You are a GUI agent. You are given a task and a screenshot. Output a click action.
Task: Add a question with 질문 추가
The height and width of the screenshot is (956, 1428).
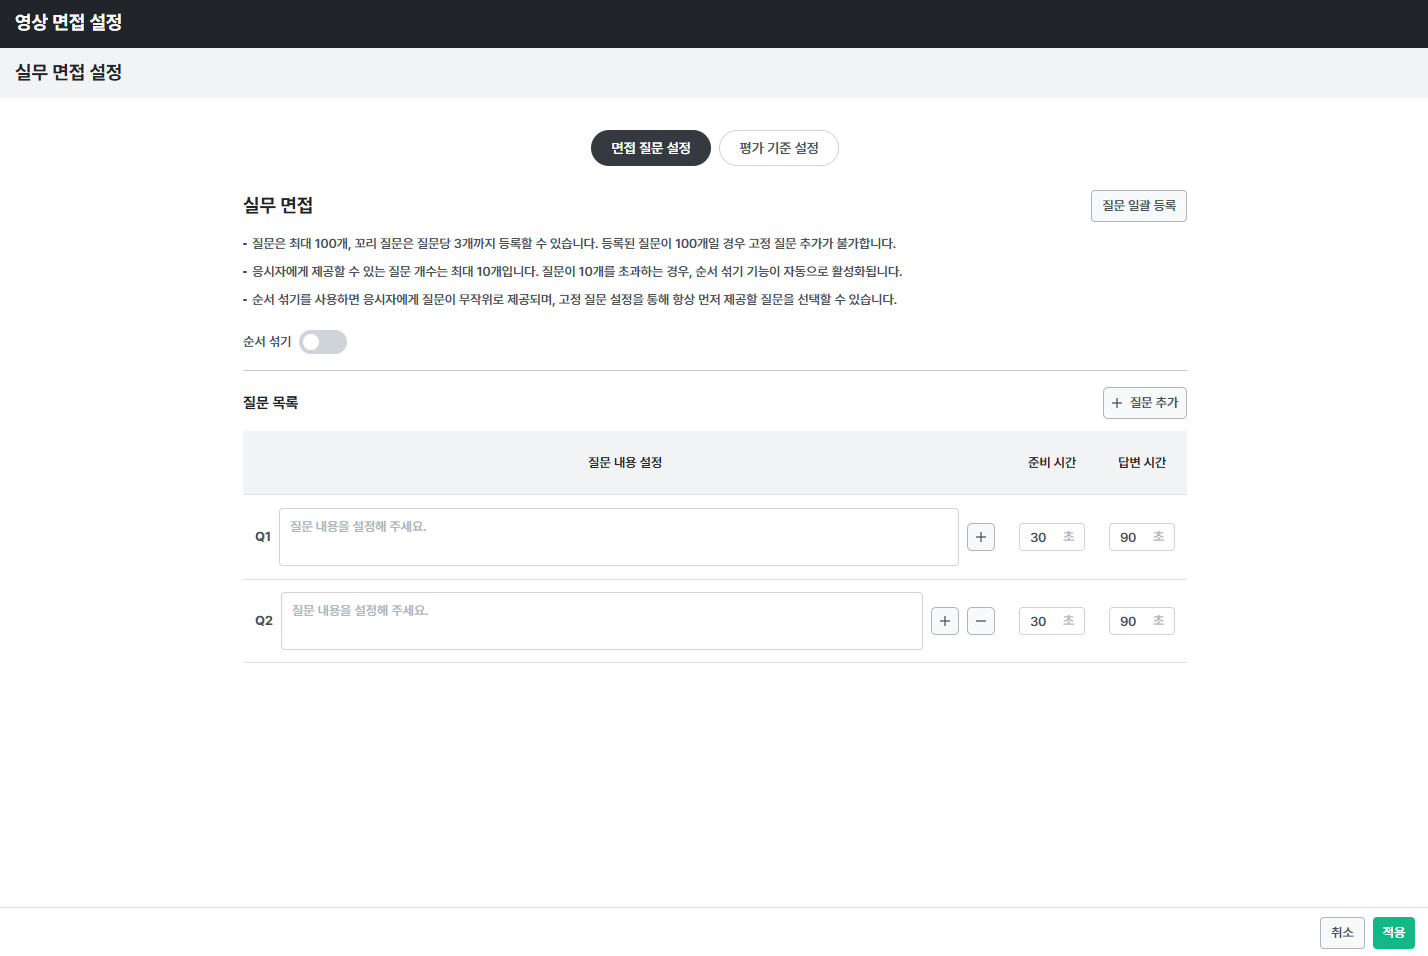point(1144,403)
